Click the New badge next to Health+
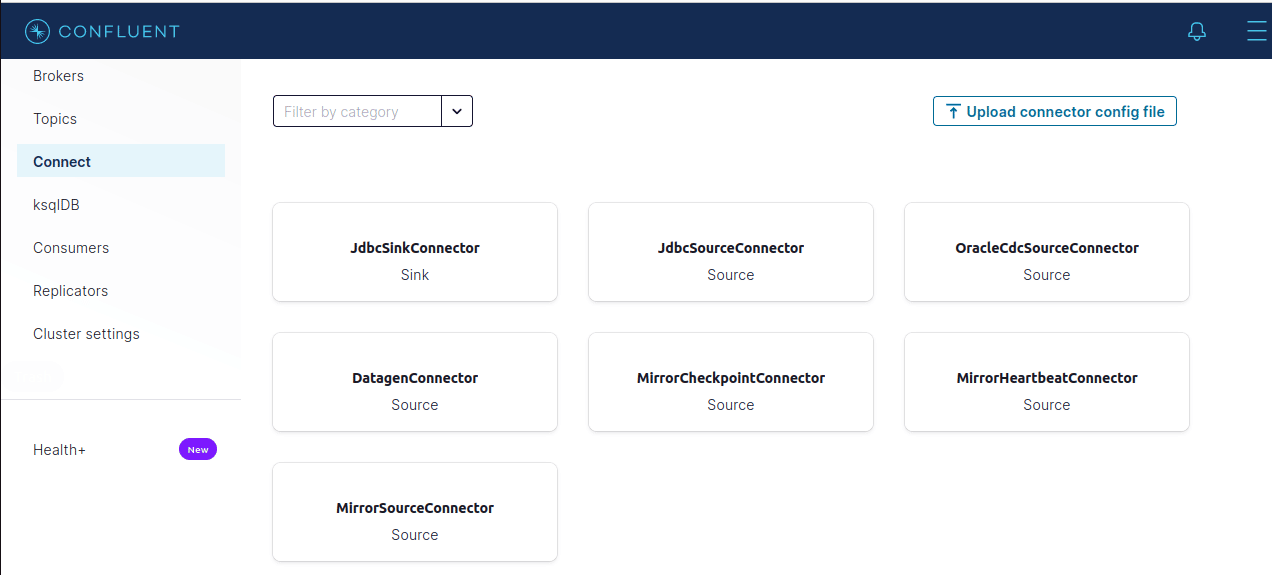 click(198, 450)
